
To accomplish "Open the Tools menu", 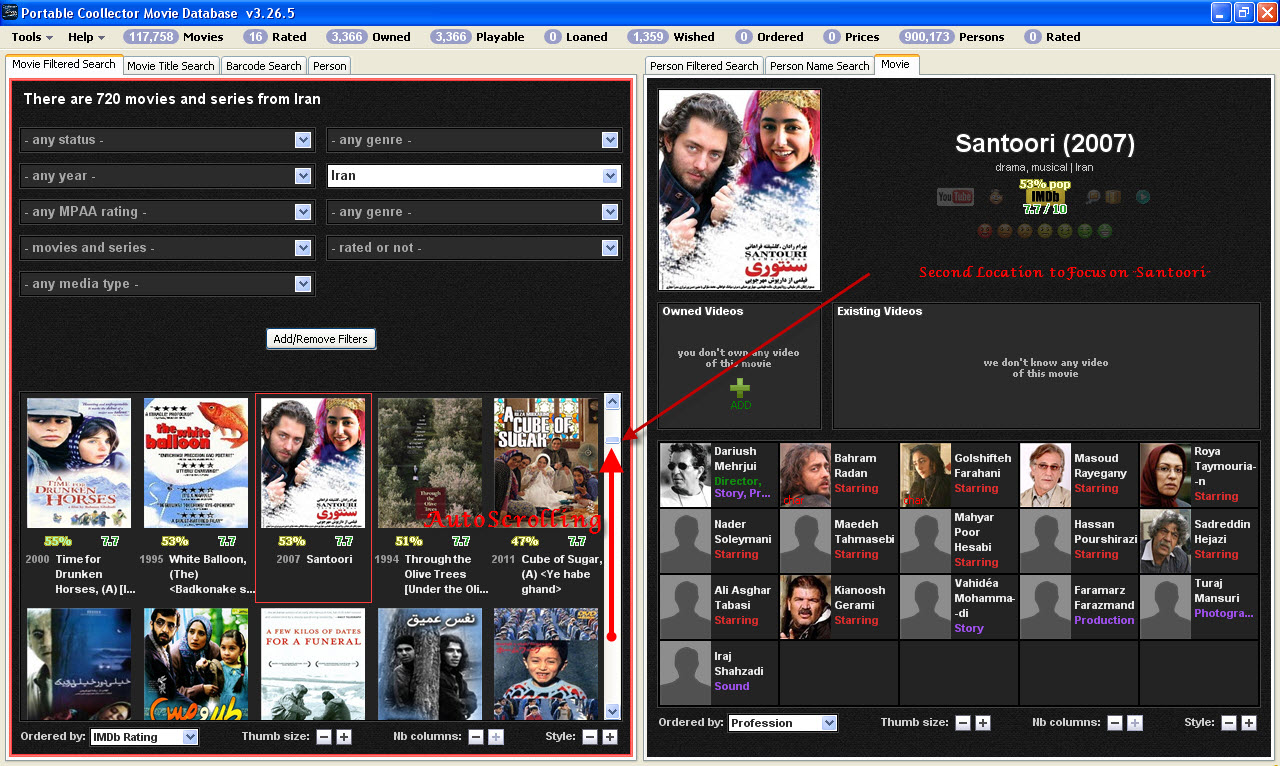I will click(x=32, y=37).
